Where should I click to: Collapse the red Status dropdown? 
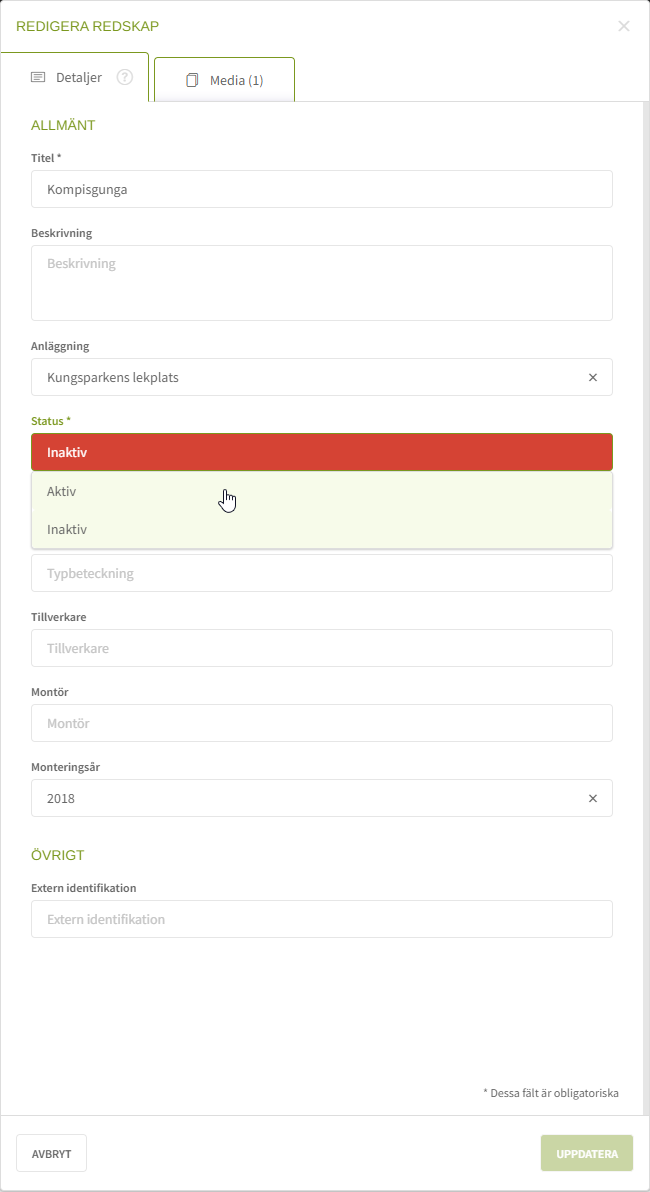pos(321,452)
